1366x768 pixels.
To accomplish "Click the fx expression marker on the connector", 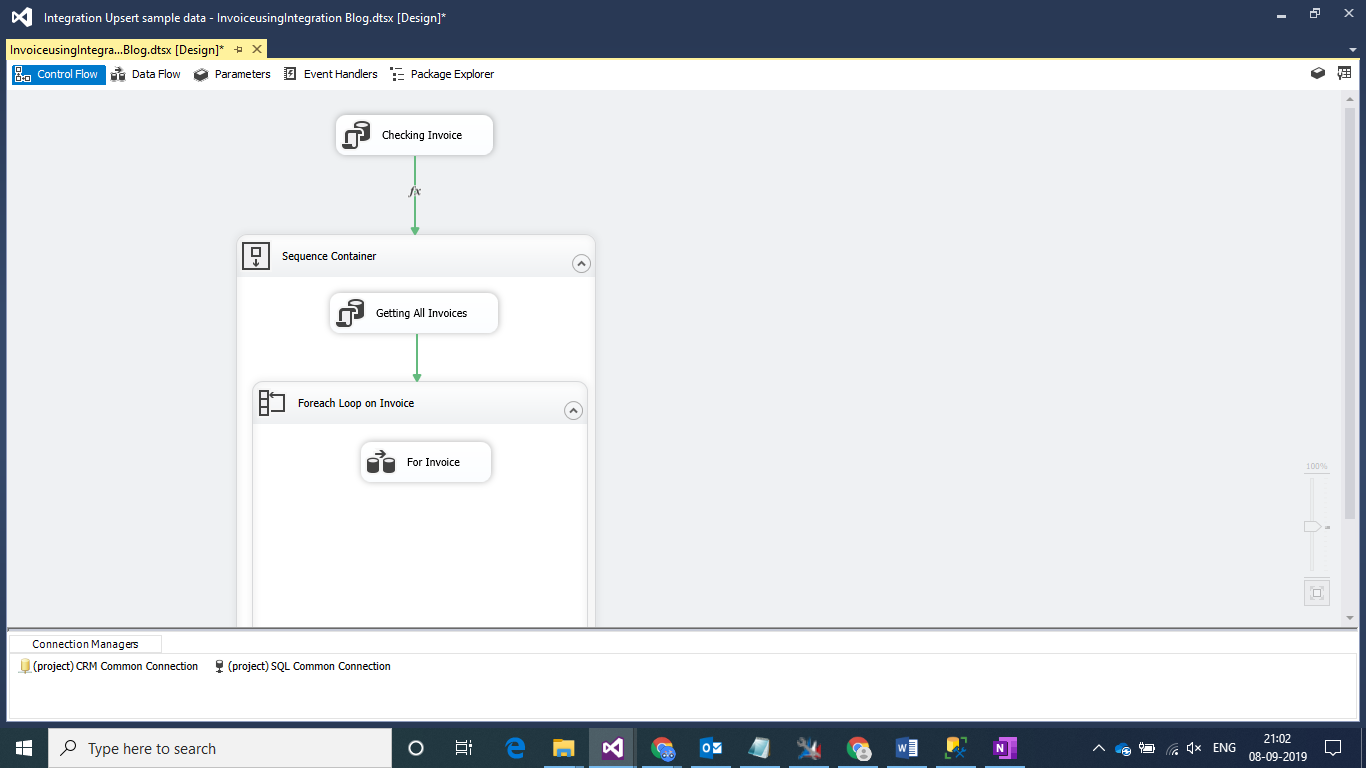I will 415,191.
